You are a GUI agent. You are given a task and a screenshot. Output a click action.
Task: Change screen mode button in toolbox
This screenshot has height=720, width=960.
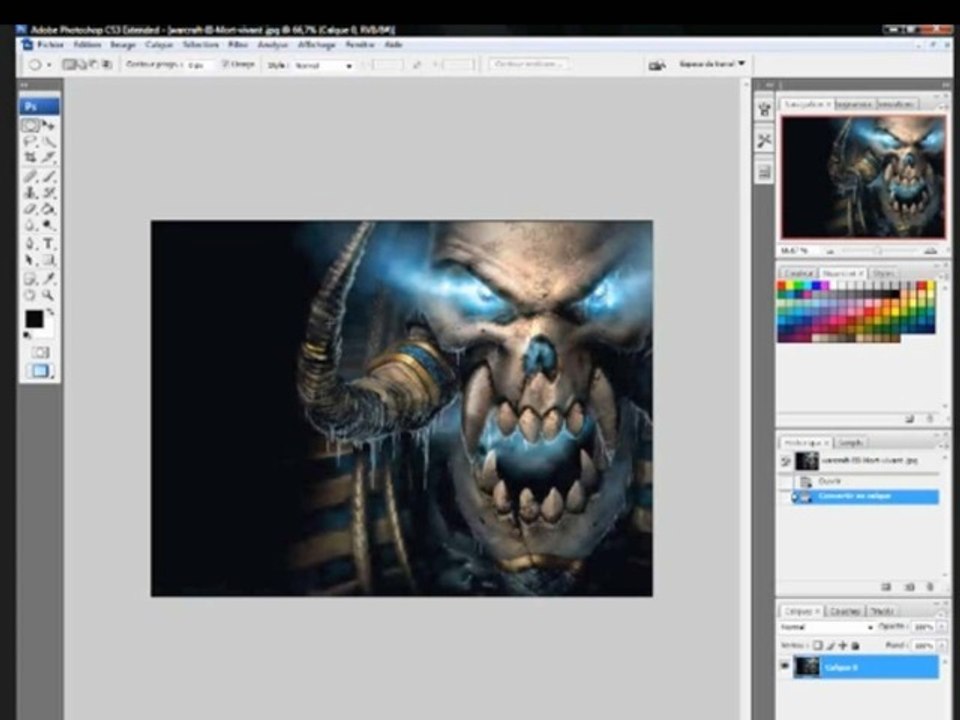[x=40, y=371]
